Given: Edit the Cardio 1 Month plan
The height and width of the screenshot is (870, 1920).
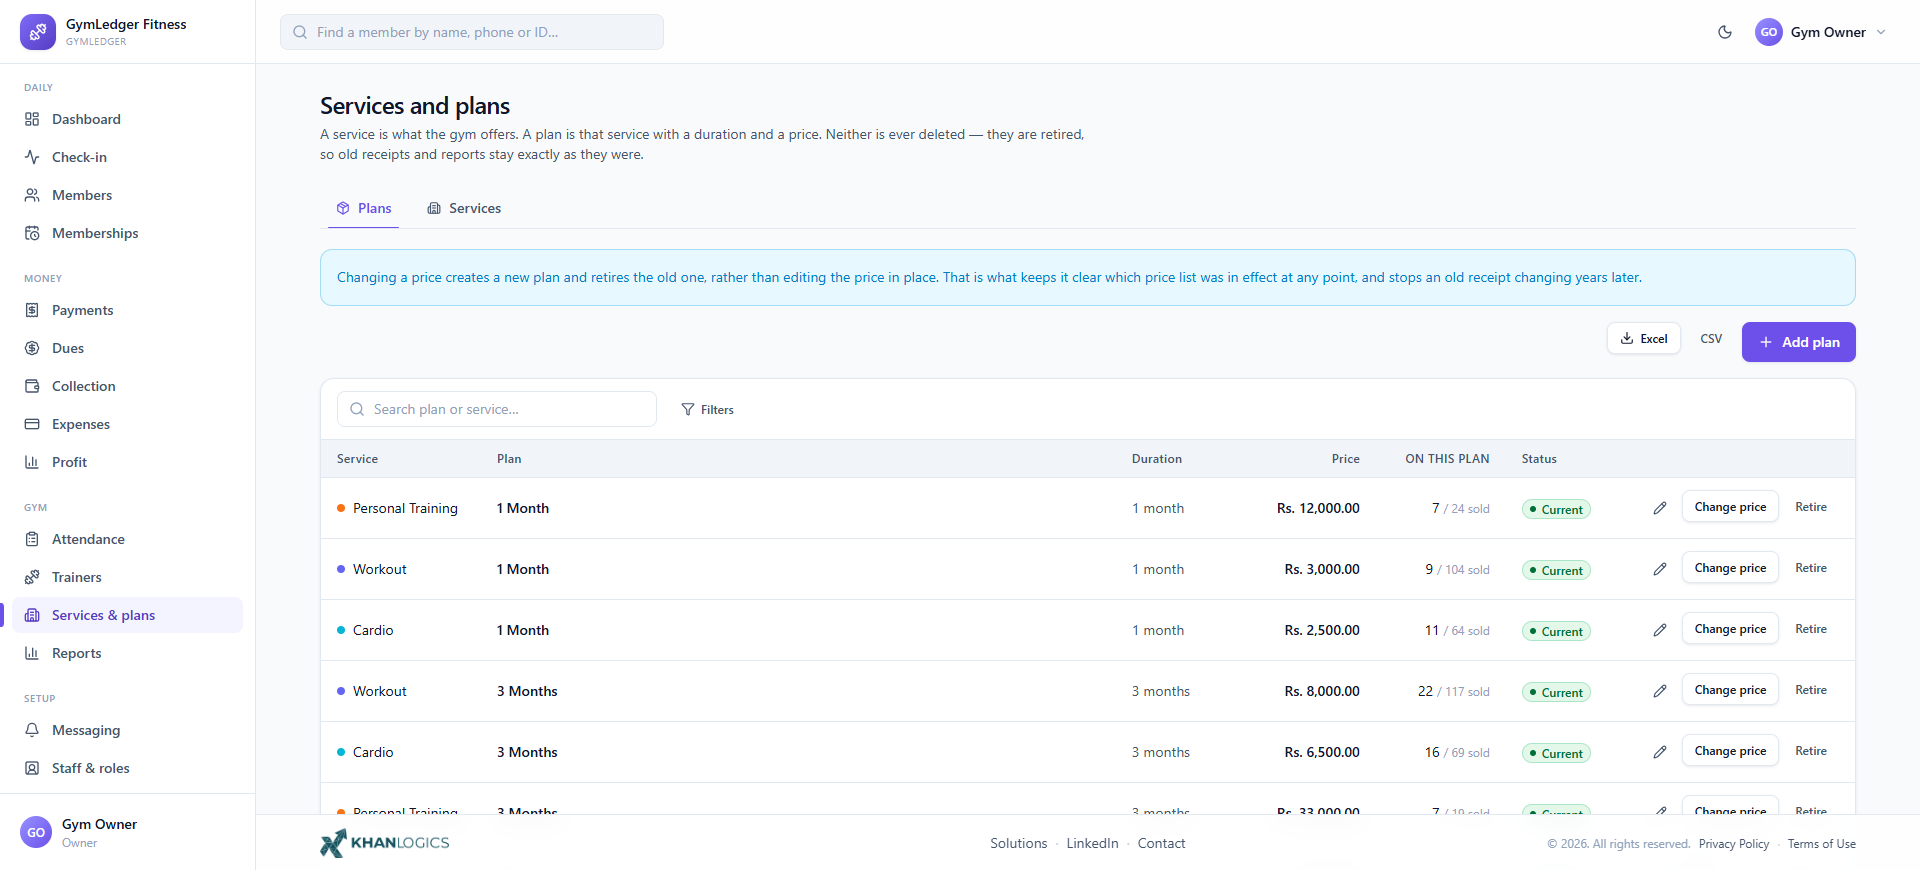Looking at the screenshot, I should tap(1660, 630).
